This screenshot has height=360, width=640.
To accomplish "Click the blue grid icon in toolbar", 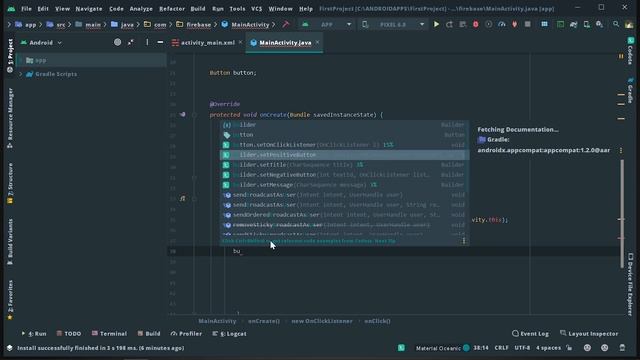I will 544,24.
